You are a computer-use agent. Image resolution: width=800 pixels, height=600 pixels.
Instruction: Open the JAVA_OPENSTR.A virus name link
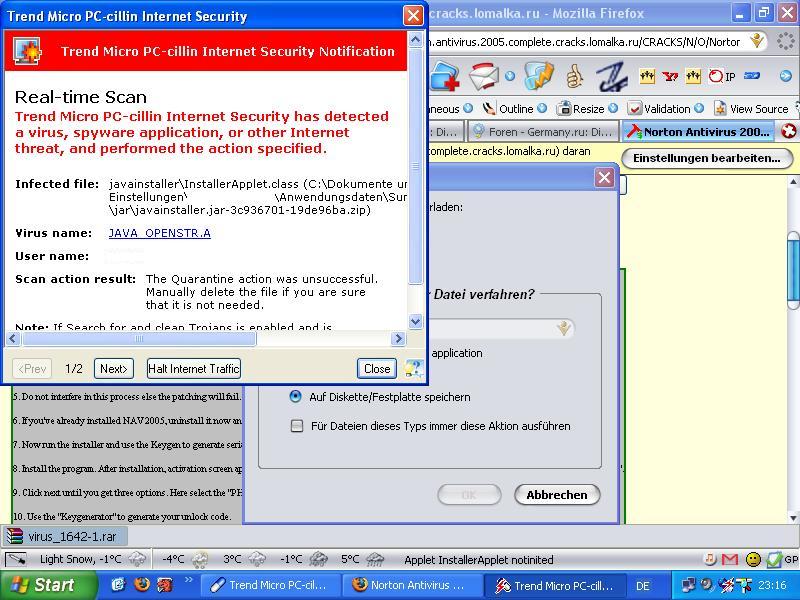point(159,233)
